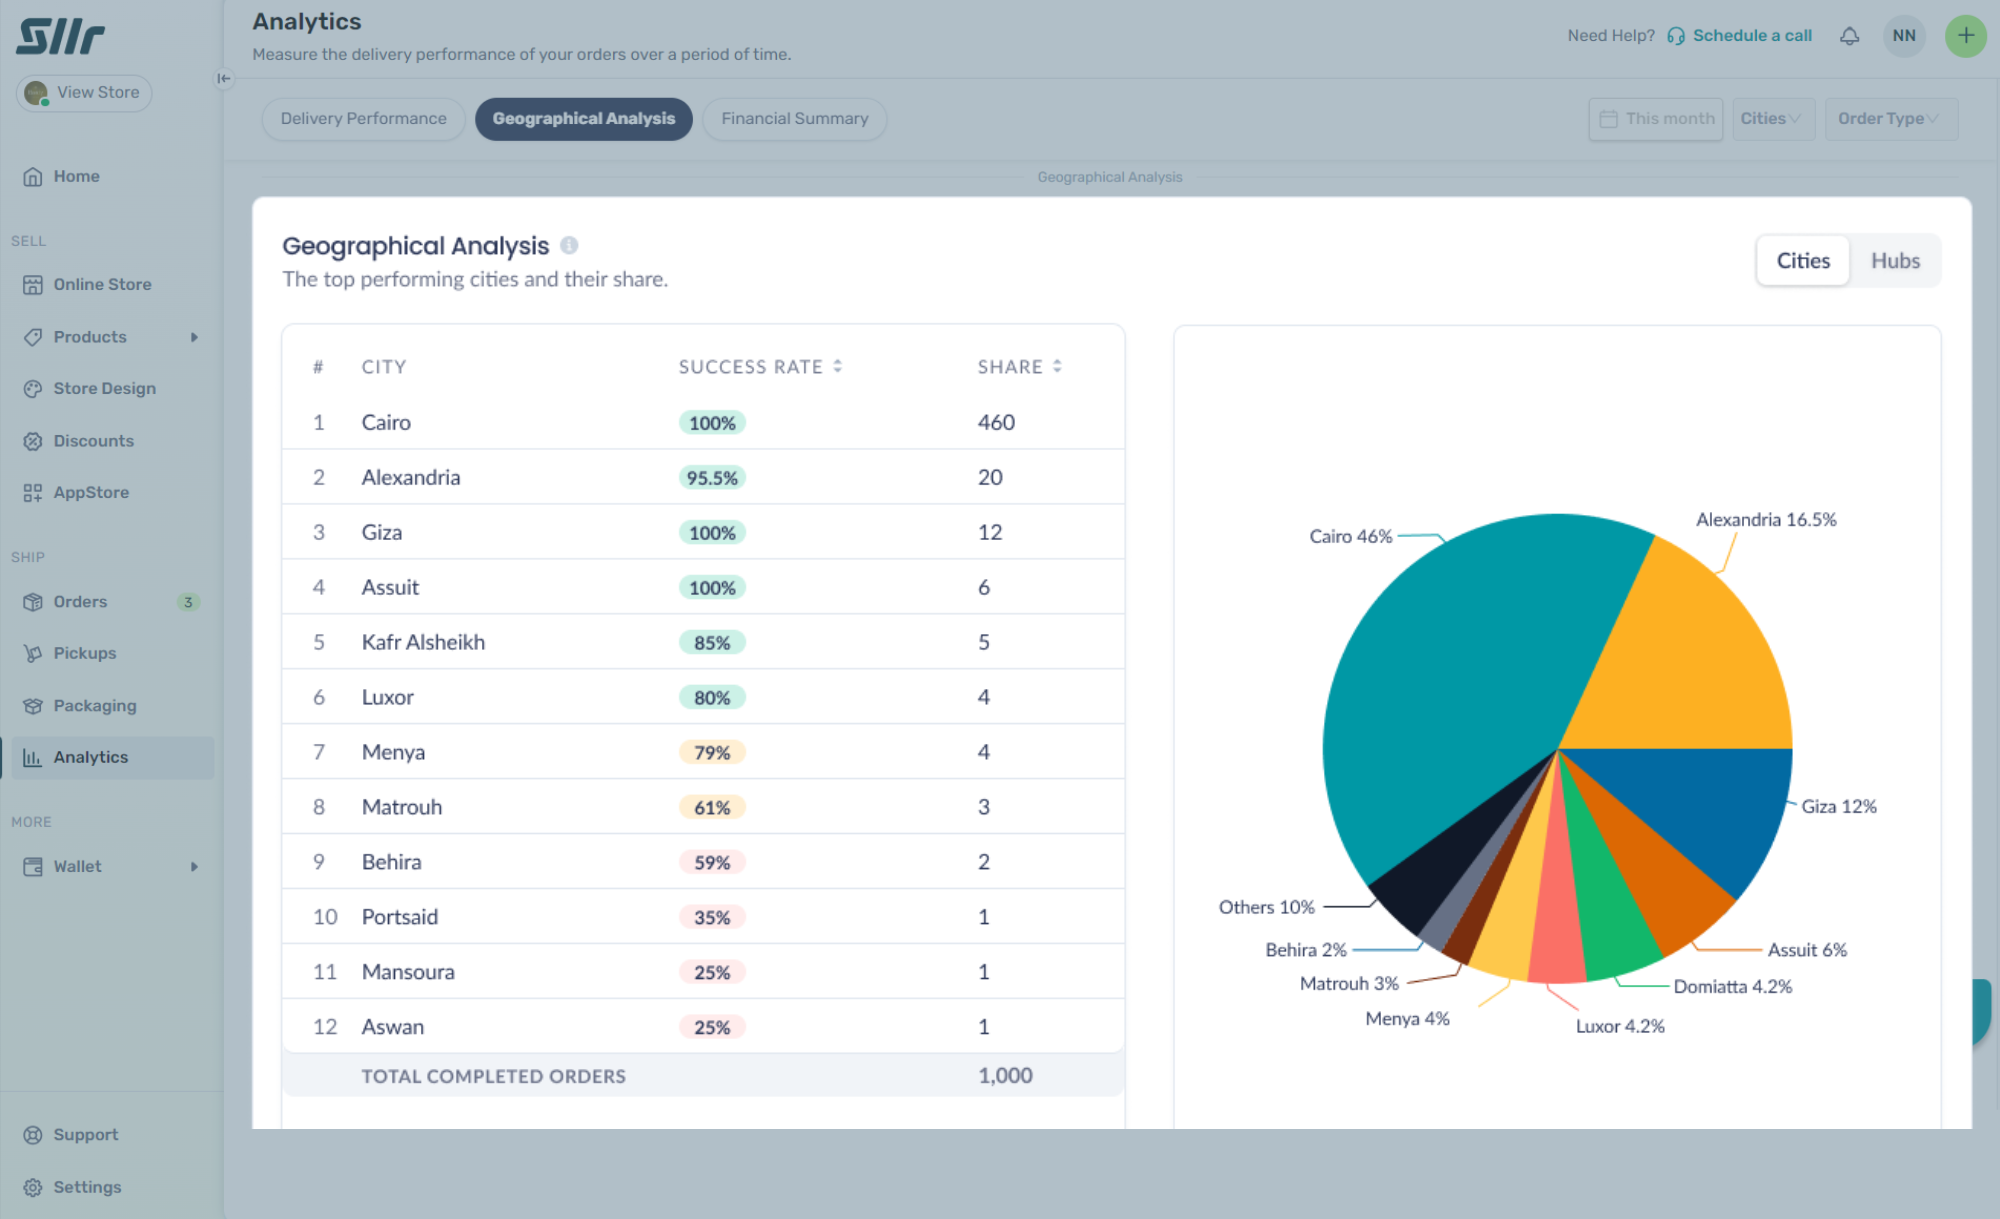Switch to Financial Summary tab
Image resolution: width=2000 pixels, height=1219 pixels.
pyautogui.click(x=794, y=119)
